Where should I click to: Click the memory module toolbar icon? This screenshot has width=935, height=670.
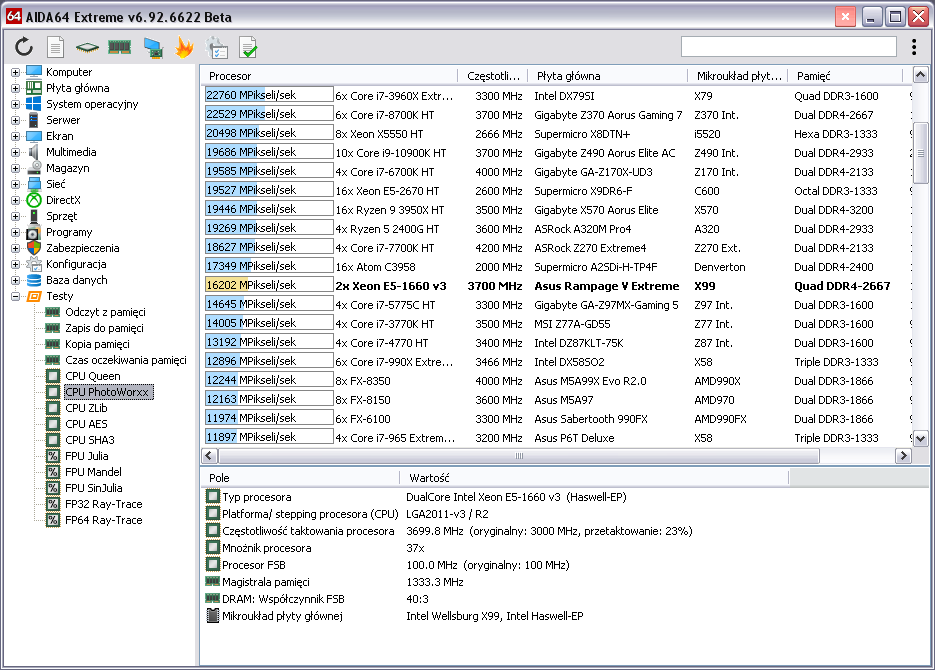coord(120,47)
